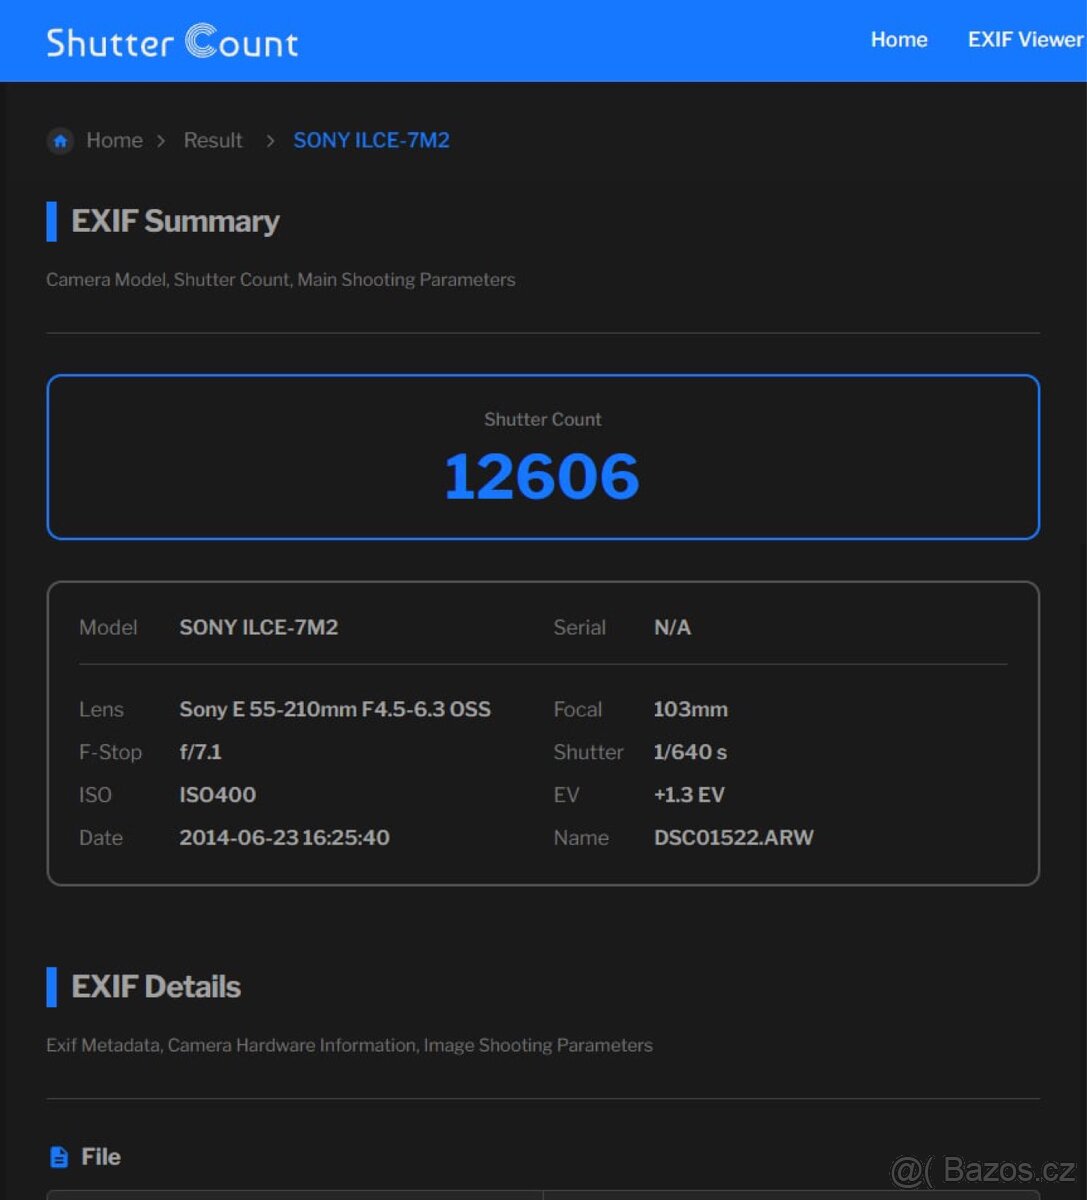Image resolution: width=1087 pixels, height=1200 pixels.
Task: Click the Shutter Count label above the number
Action: coord(543,420)
